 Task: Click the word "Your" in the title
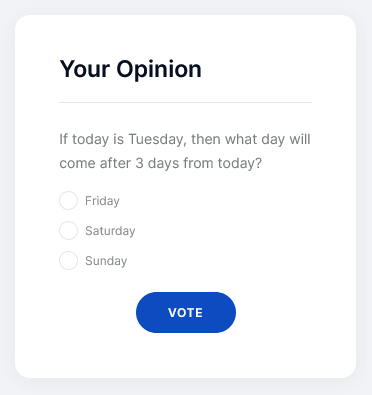point(85,69)
